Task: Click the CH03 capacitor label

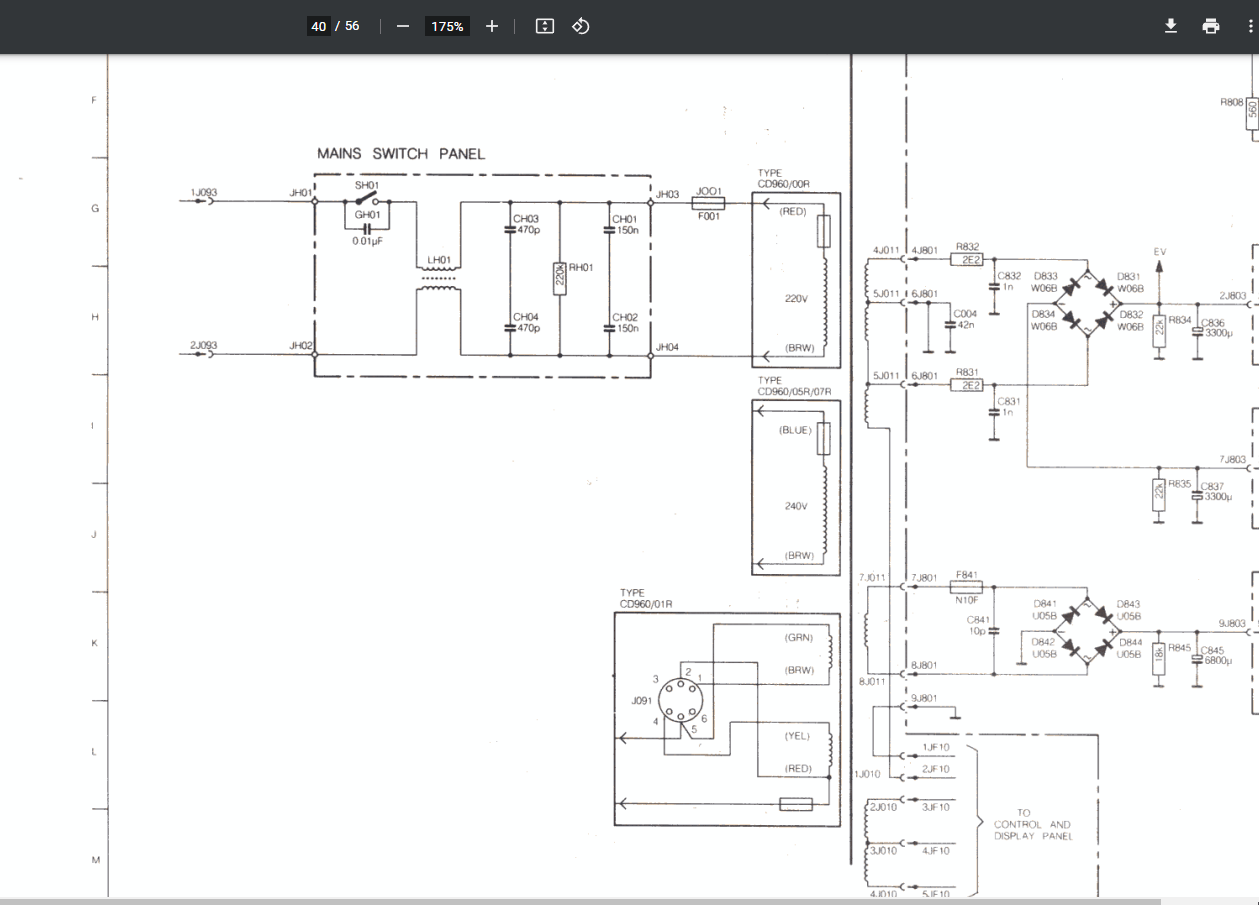Action: [x=526, y=219]
